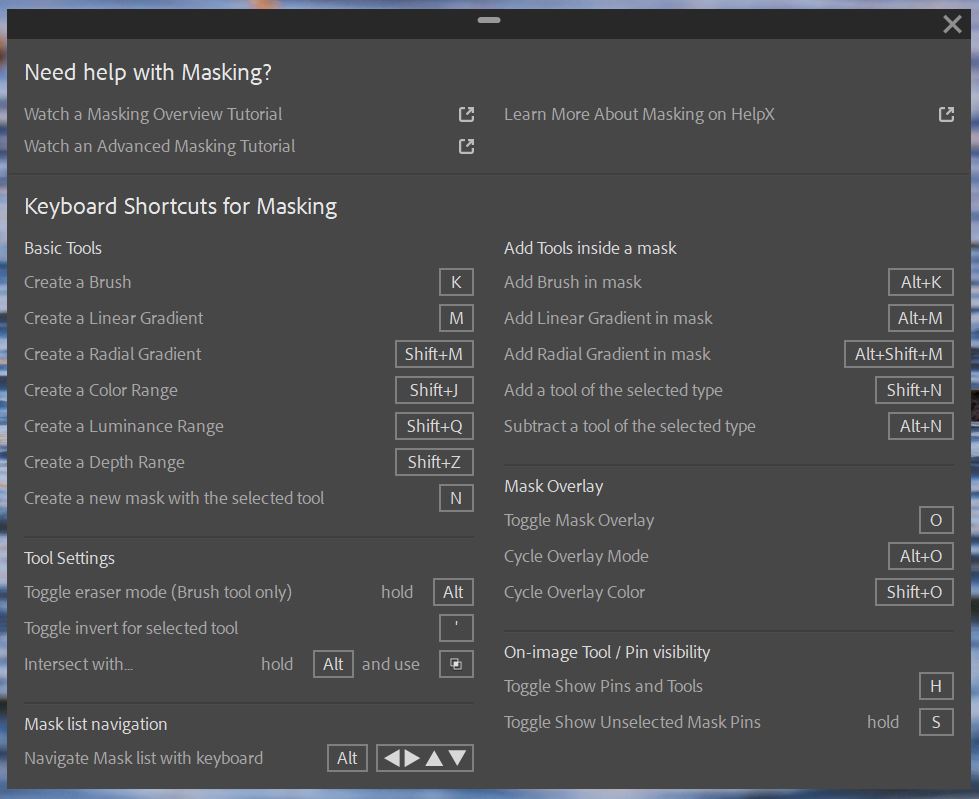Click external link icon beside HelpX masking link
Image resolution: width=979 pixels, height=799 pixels.
[946, 114]
